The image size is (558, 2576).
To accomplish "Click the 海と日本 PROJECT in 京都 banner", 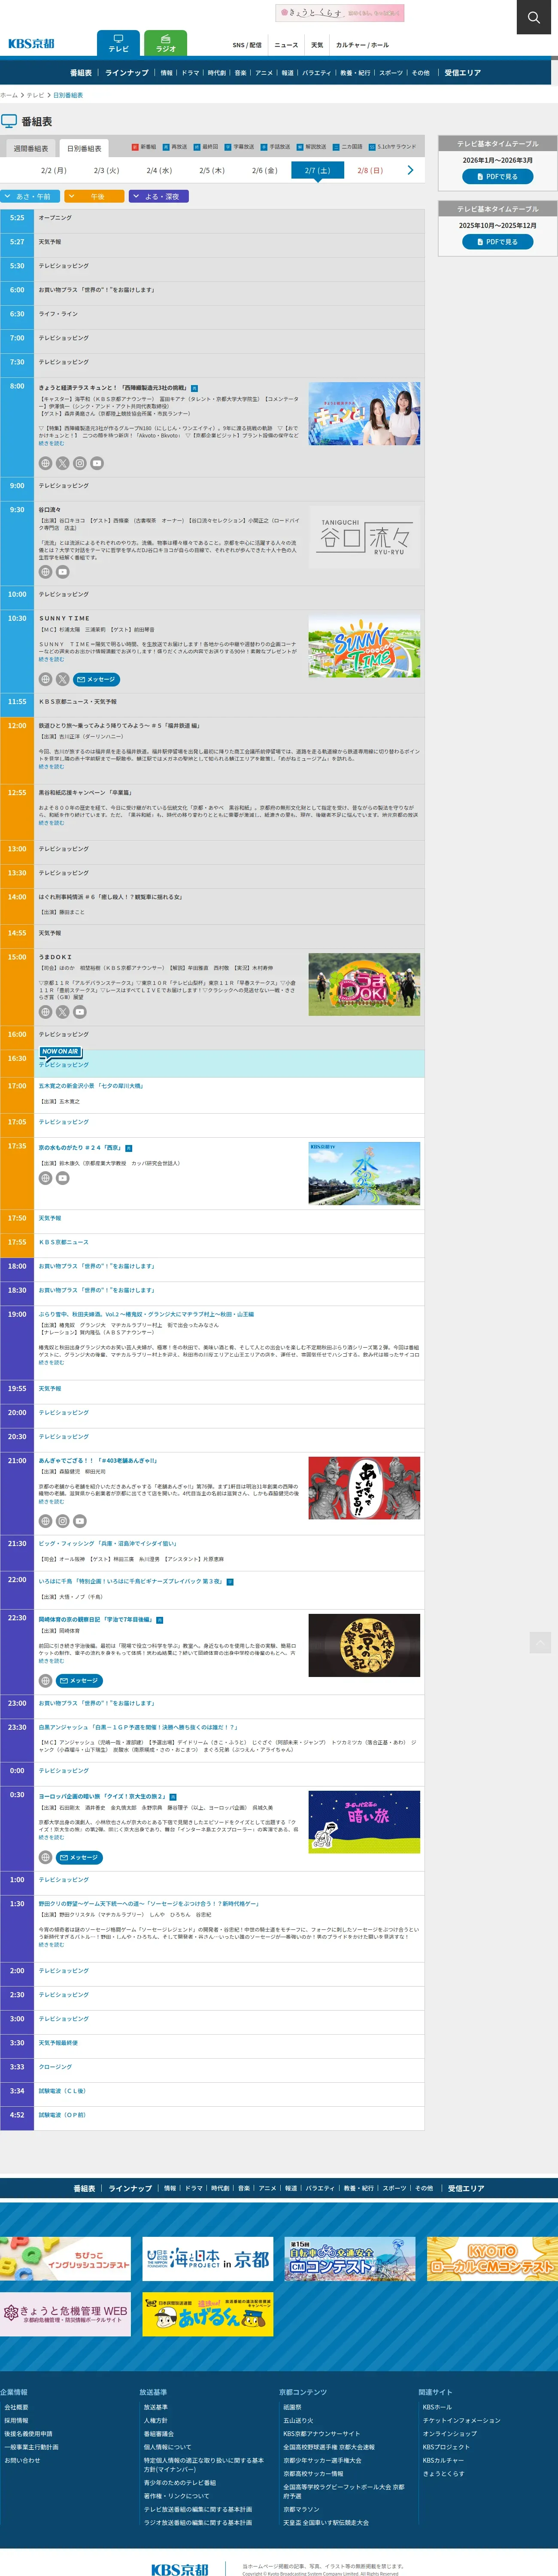I will point(208,2259).
